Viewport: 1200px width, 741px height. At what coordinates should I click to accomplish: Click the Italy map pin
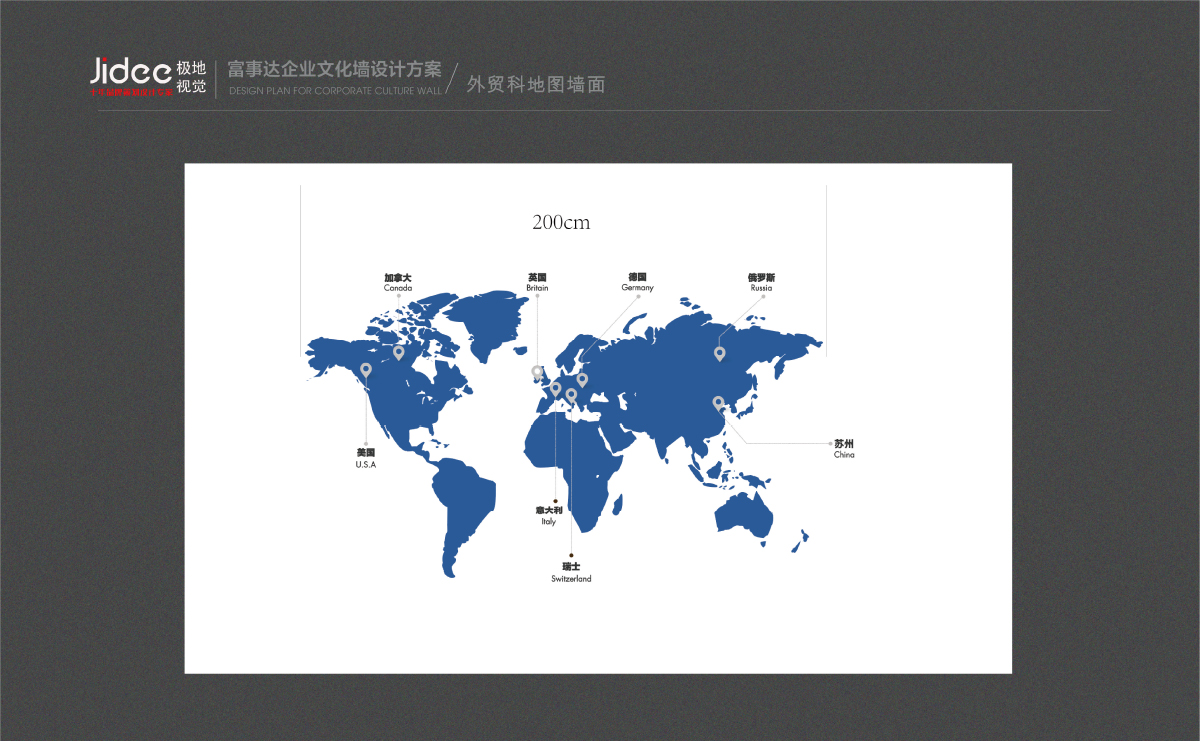click(x=556, y=388)
